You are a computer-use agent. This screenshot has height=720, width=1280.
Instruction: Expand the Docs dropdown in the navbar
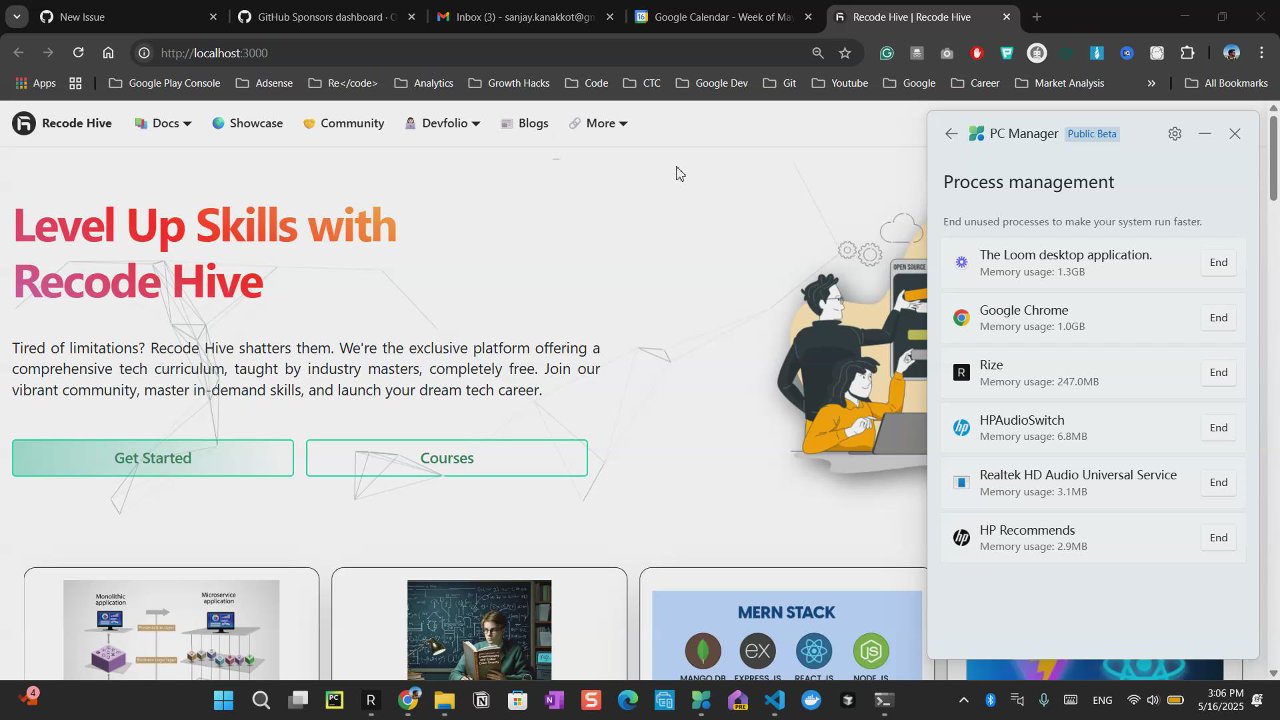click(x=163, y=123)
